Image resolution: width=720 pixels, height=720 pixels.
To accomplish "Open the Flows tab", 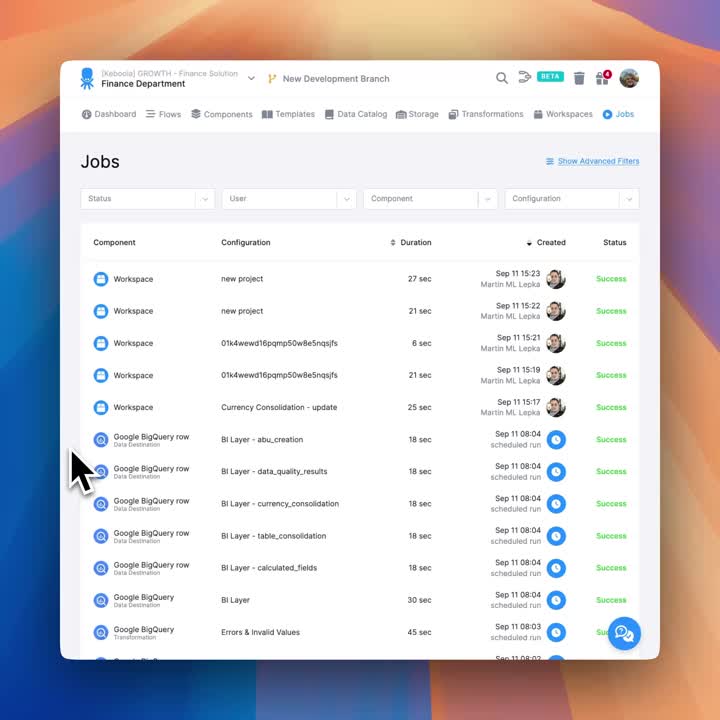I will coord(163,114).
